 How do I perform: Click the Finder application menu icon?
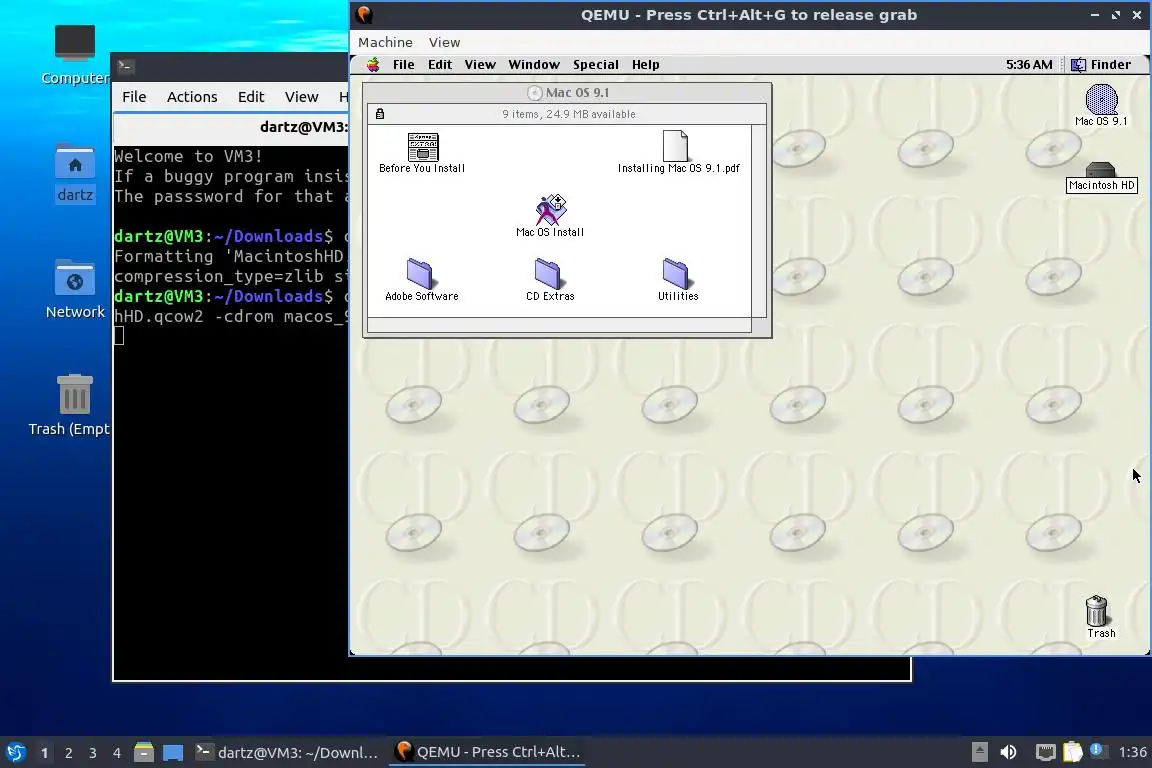click(x=1078, y=65)
